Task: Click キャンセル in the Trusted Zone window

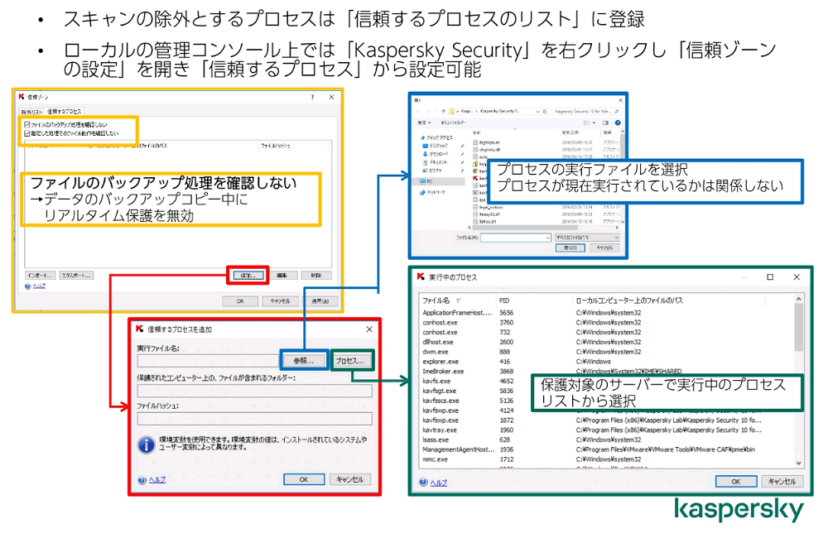Action: point(280,301)
